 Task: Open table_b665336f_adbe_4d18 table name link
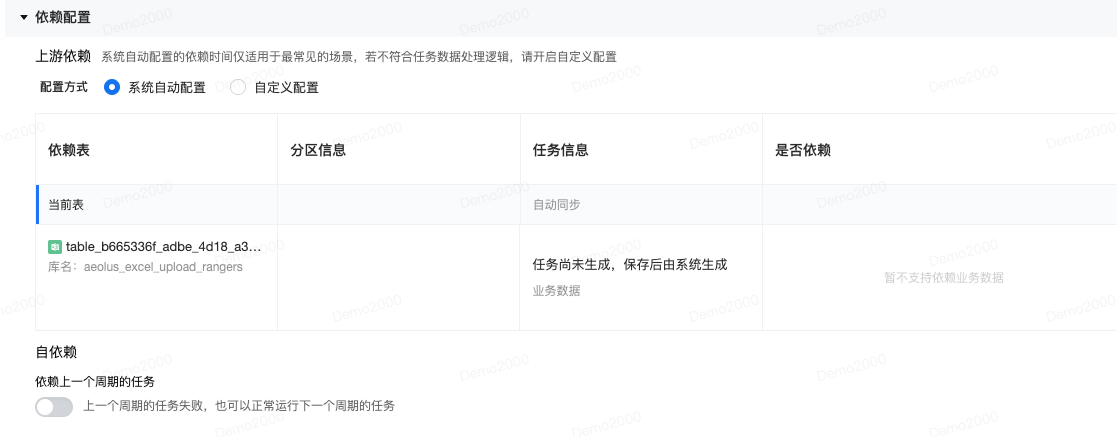pos(164,247)
